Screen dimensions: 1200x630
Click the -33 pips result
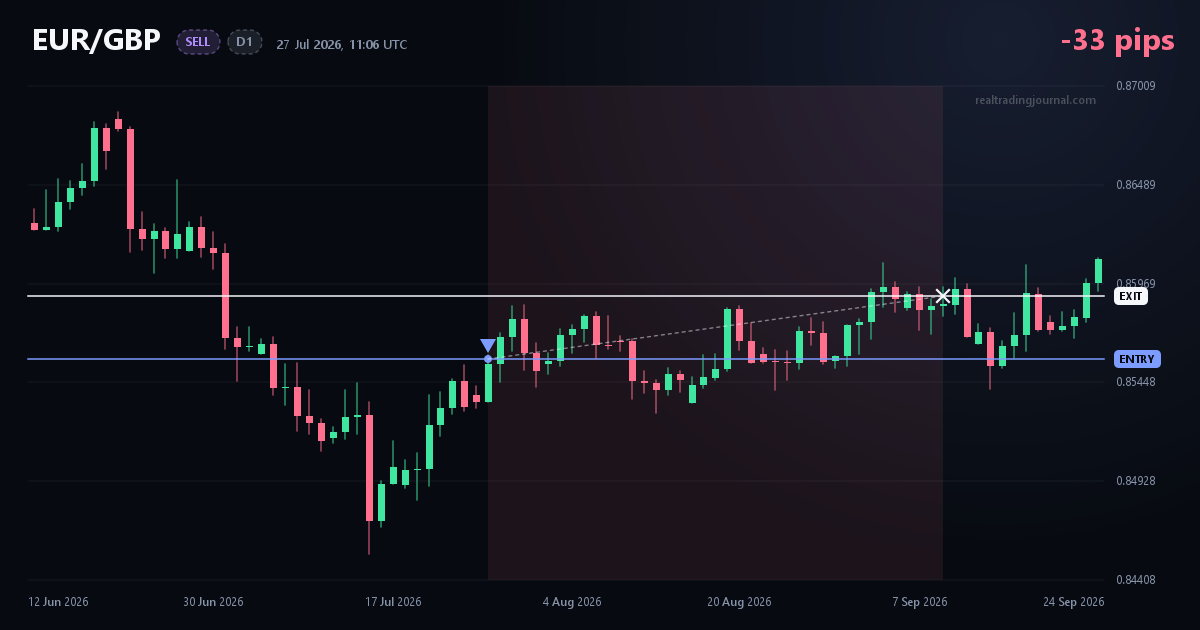pos(1117,41)
